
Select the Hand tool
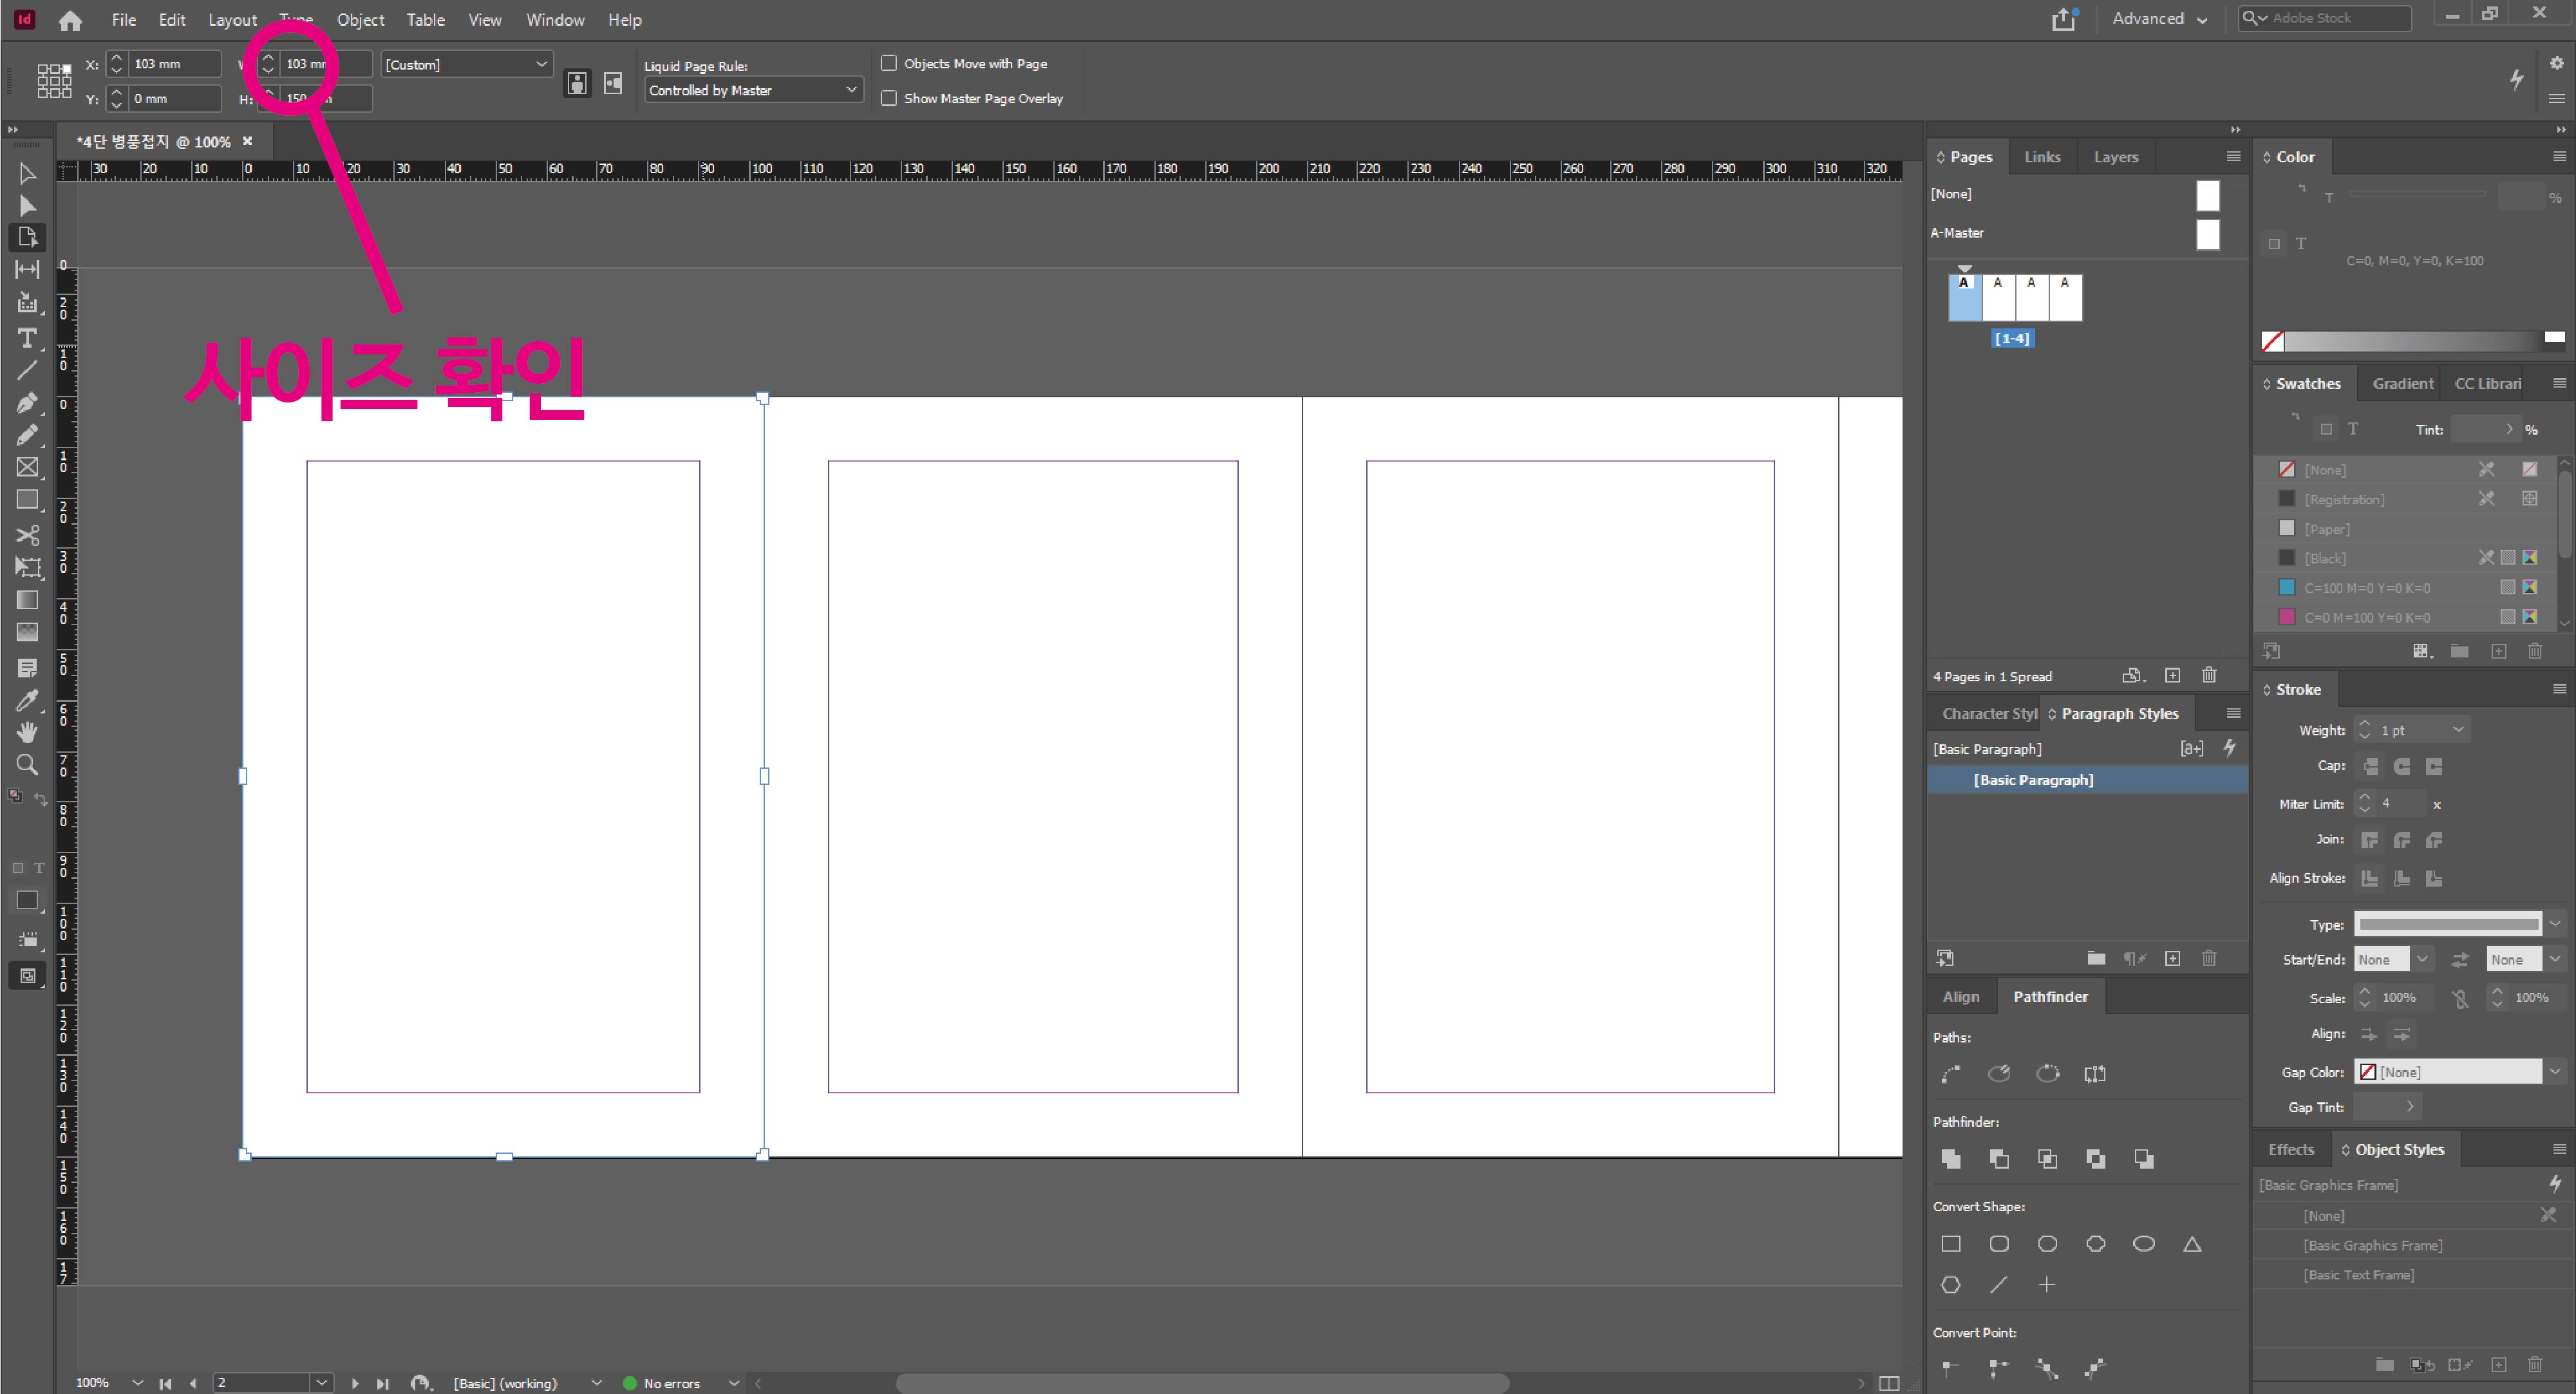pos(27,732)
